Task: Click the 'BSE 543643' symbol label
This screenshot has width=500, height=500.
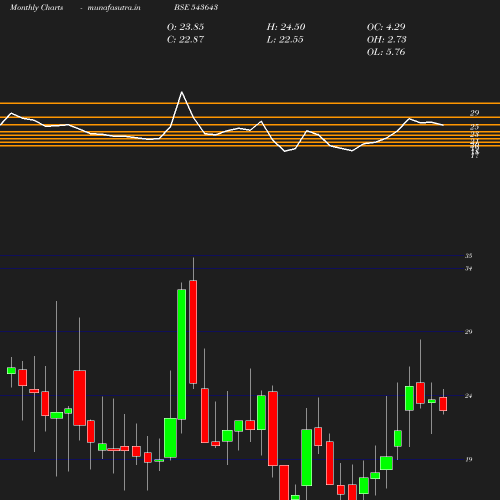Action: (196, 7)
